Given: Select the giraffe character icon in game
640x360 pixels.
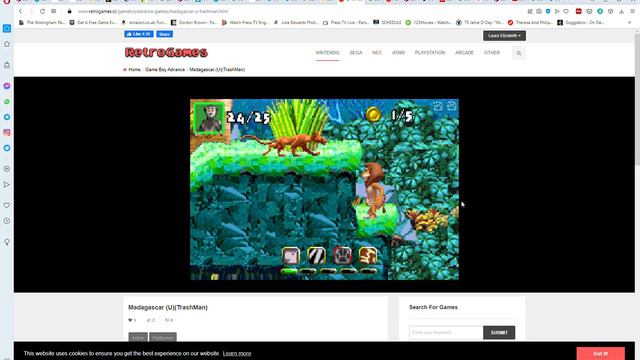Looking at the screenshot, I should pyautogui.click(x=368, y=256).
